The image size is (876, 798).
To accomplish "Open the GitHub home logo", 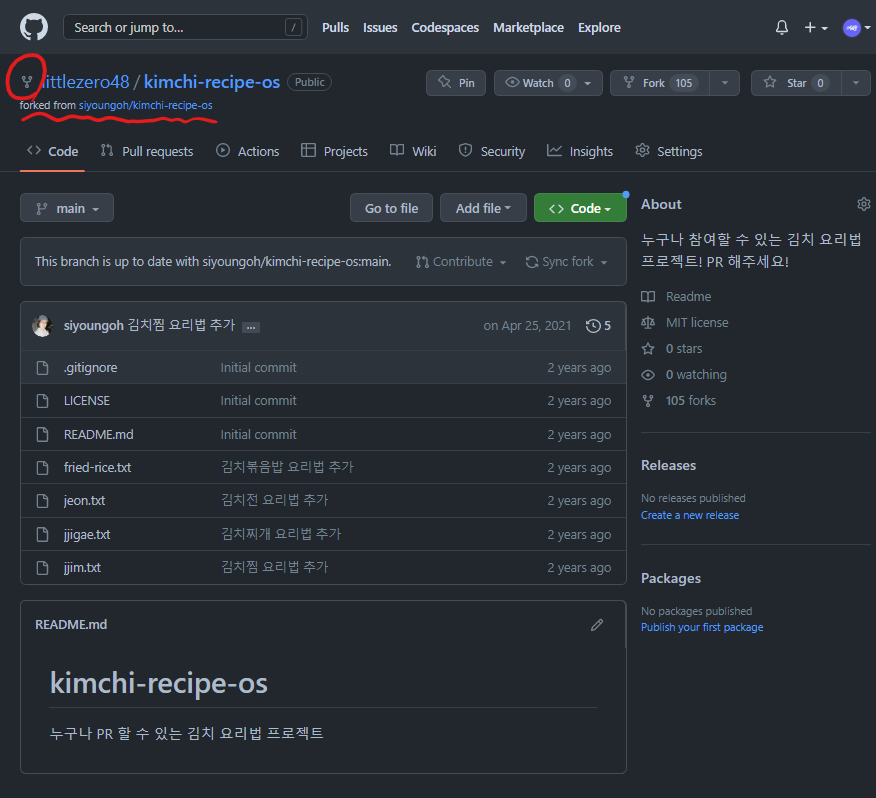I will [34, 27].
